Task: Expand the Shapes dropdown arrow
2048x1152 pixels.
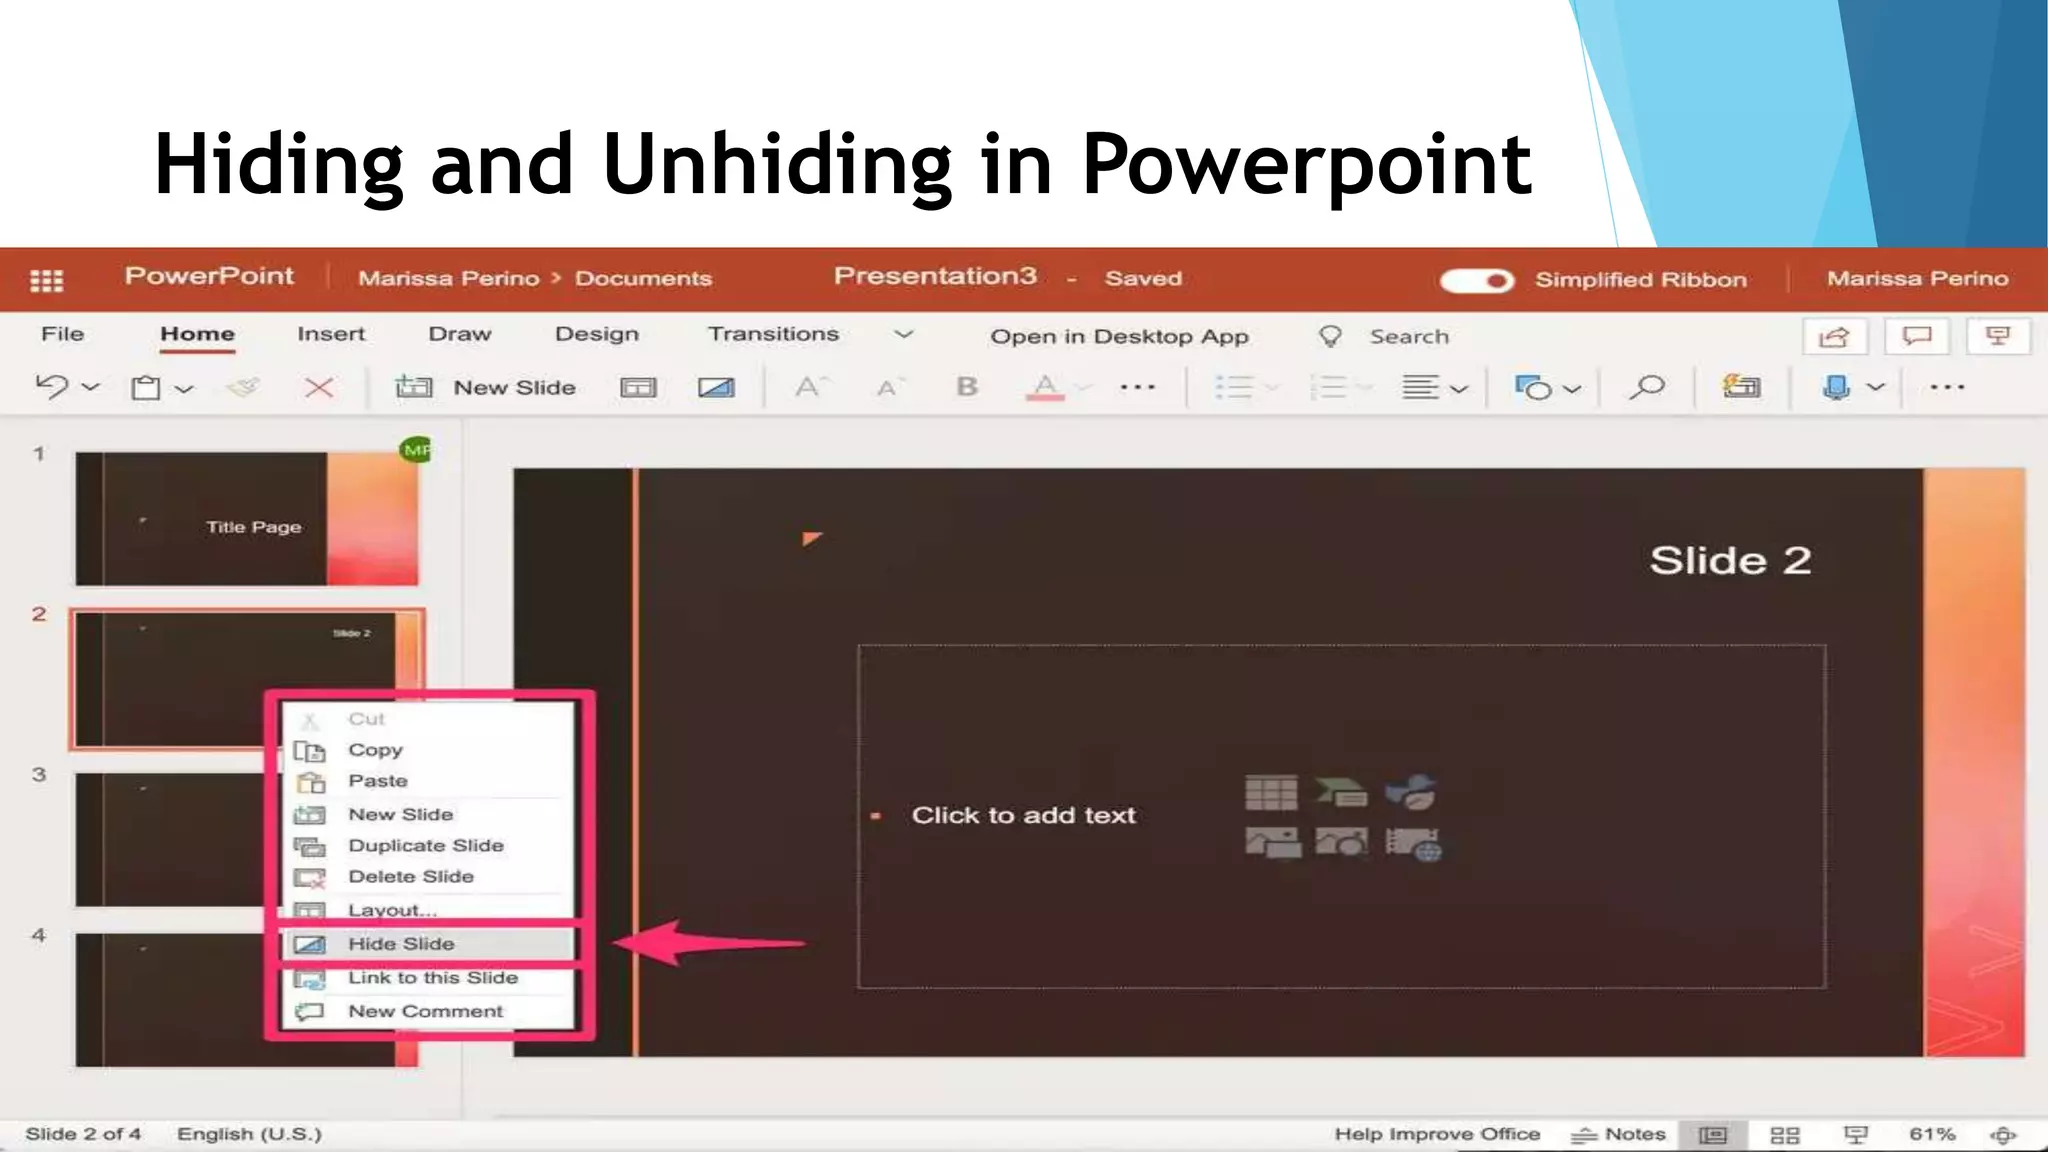Action: point(1572,388)
